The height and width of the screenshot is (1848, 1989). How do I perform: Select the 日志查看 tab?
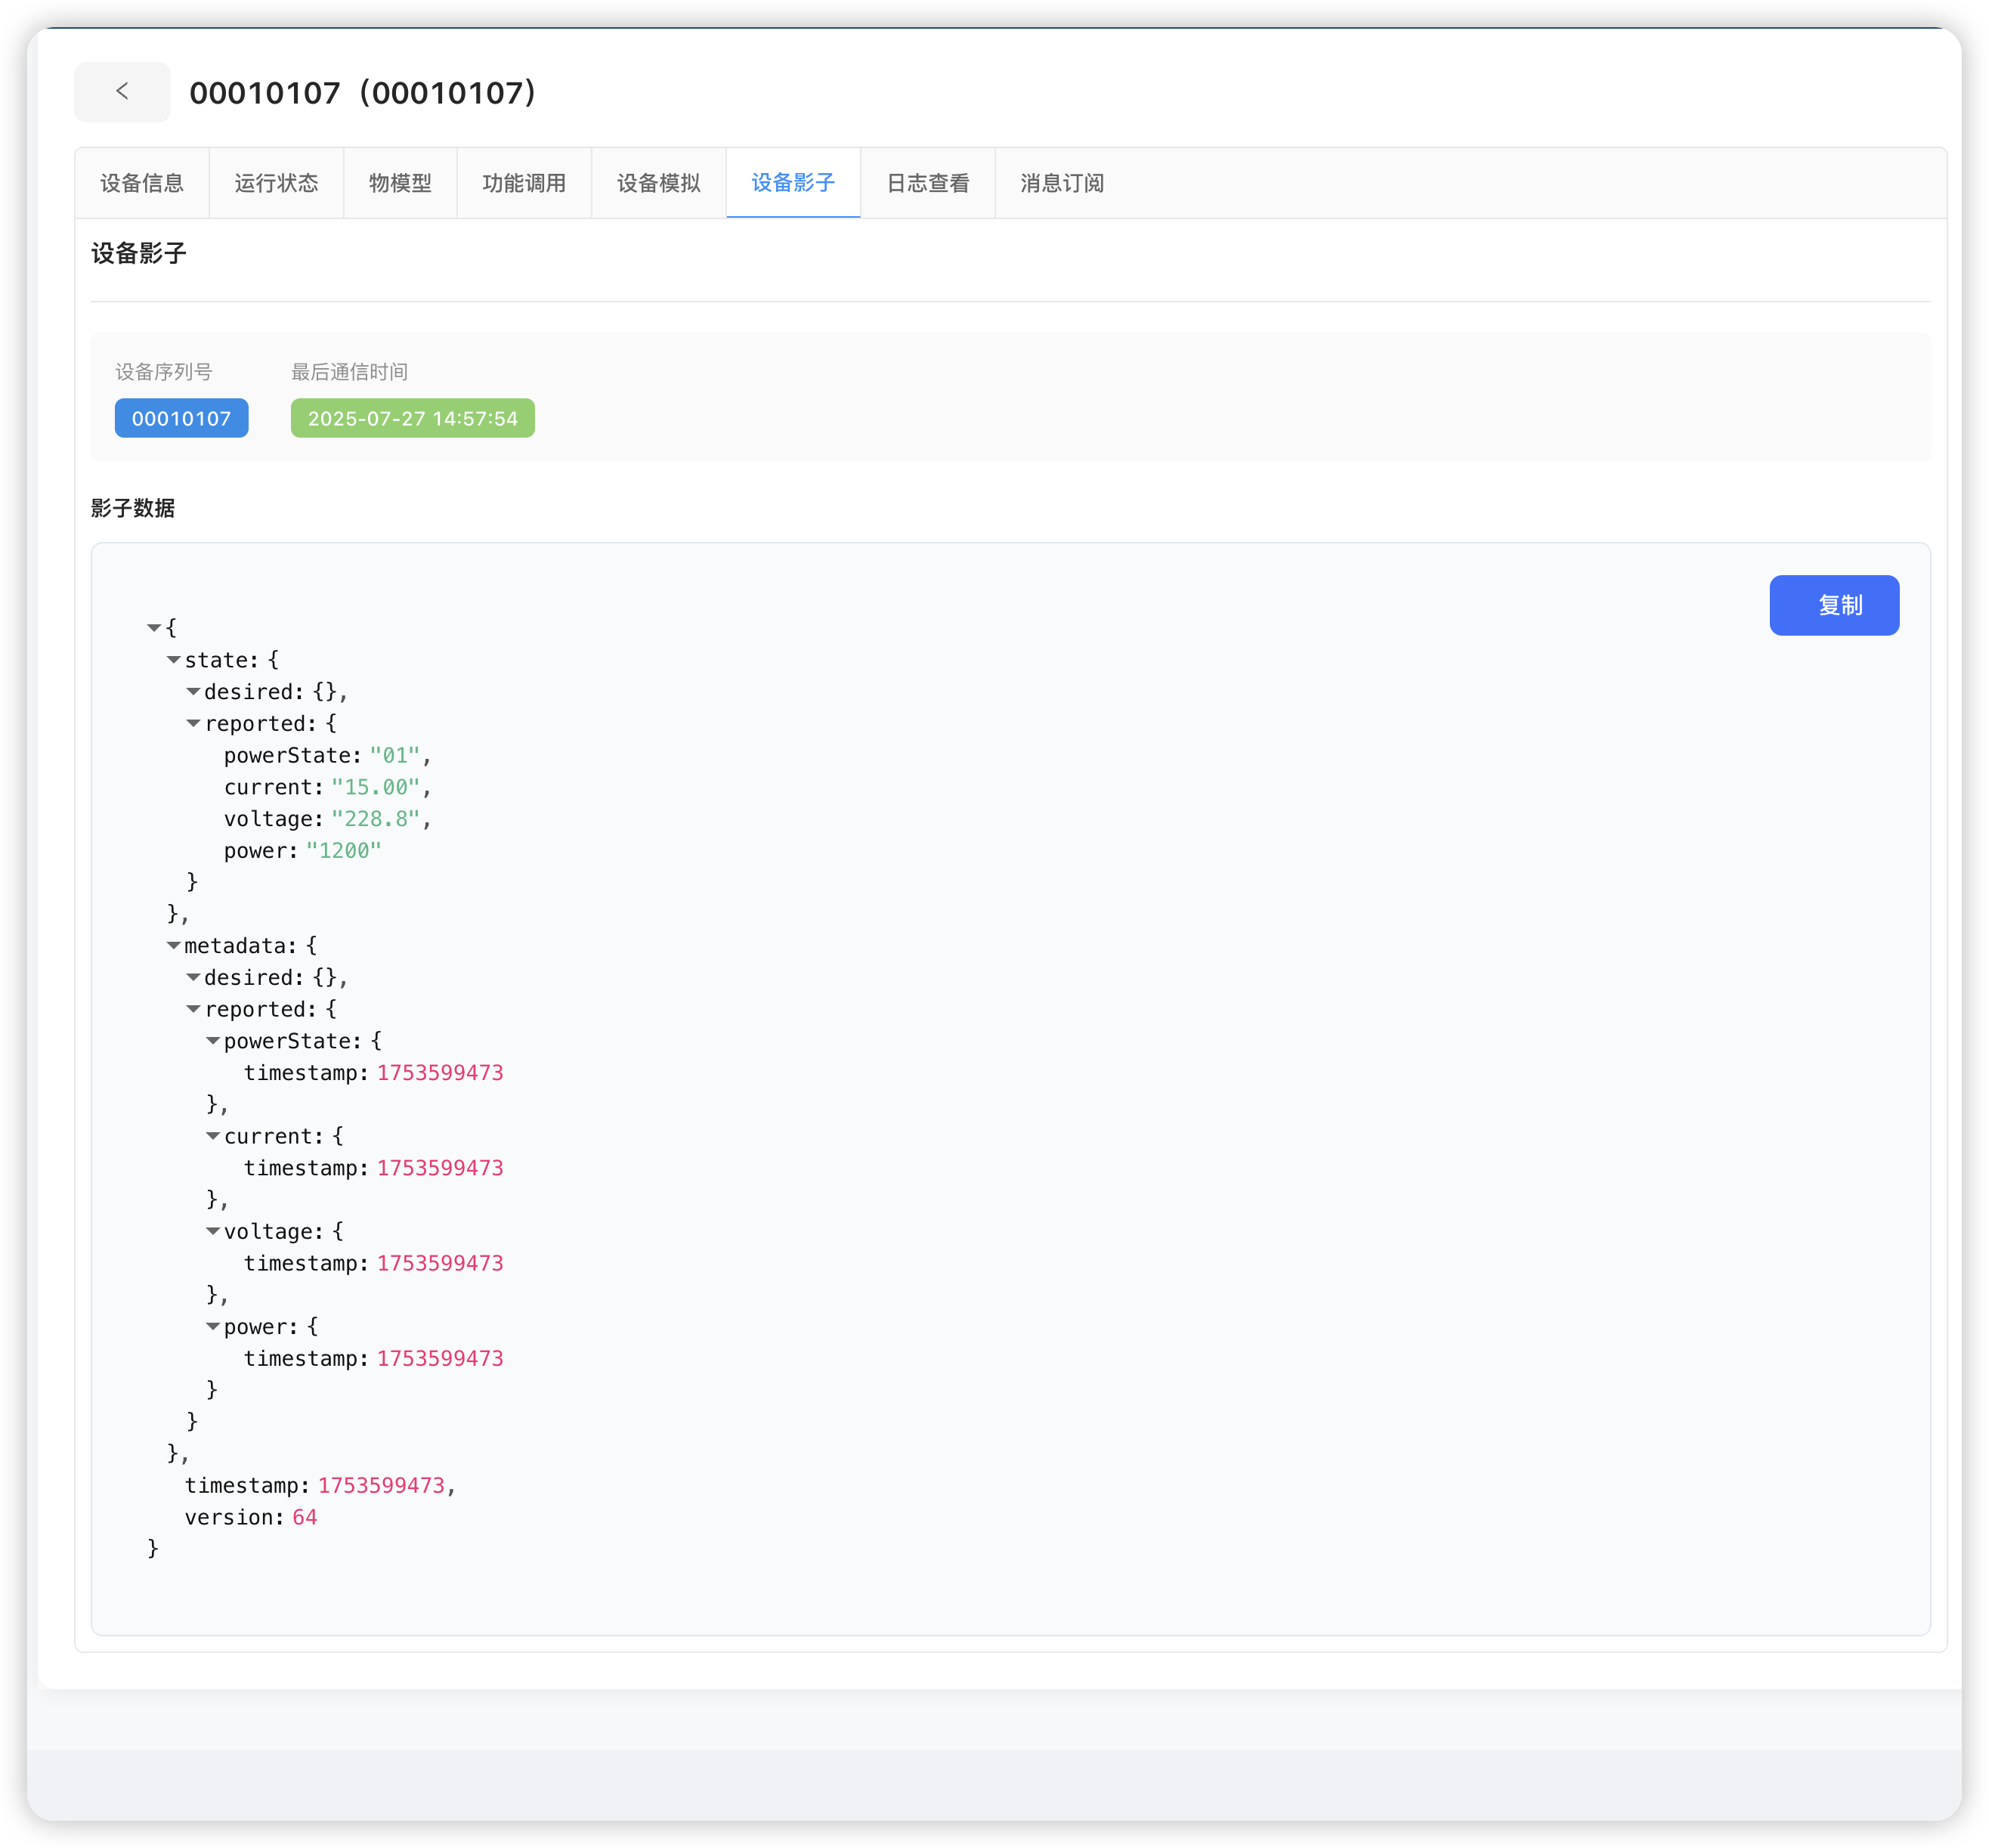pyautogui.click(x=927, y=183)
